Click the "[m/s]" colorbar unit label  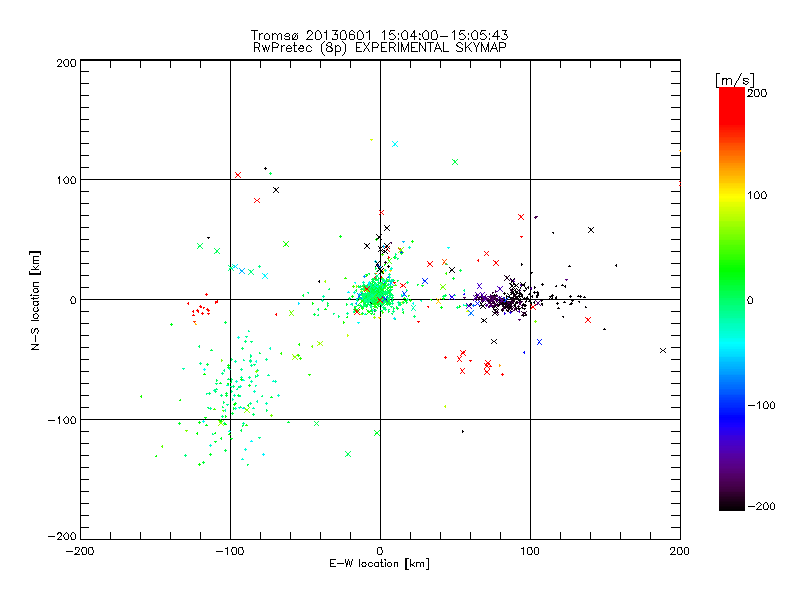[x=734, y=80]
